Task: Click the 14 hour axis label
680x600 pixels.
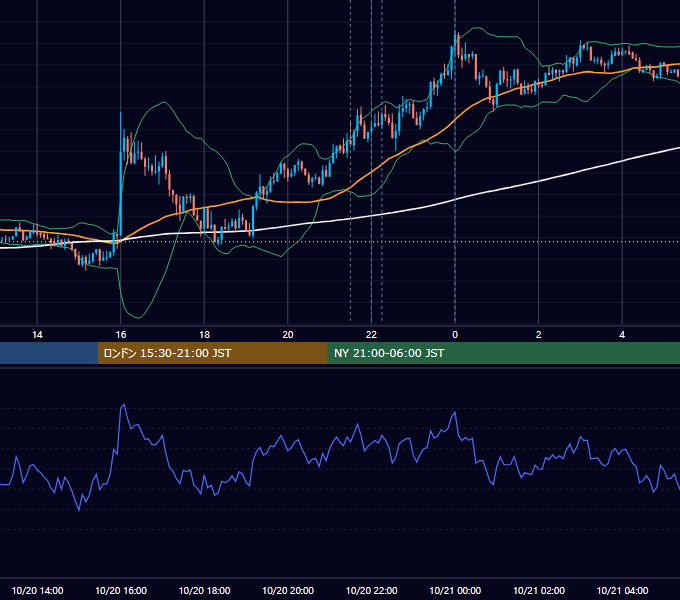Action: (x=37, y=335)
